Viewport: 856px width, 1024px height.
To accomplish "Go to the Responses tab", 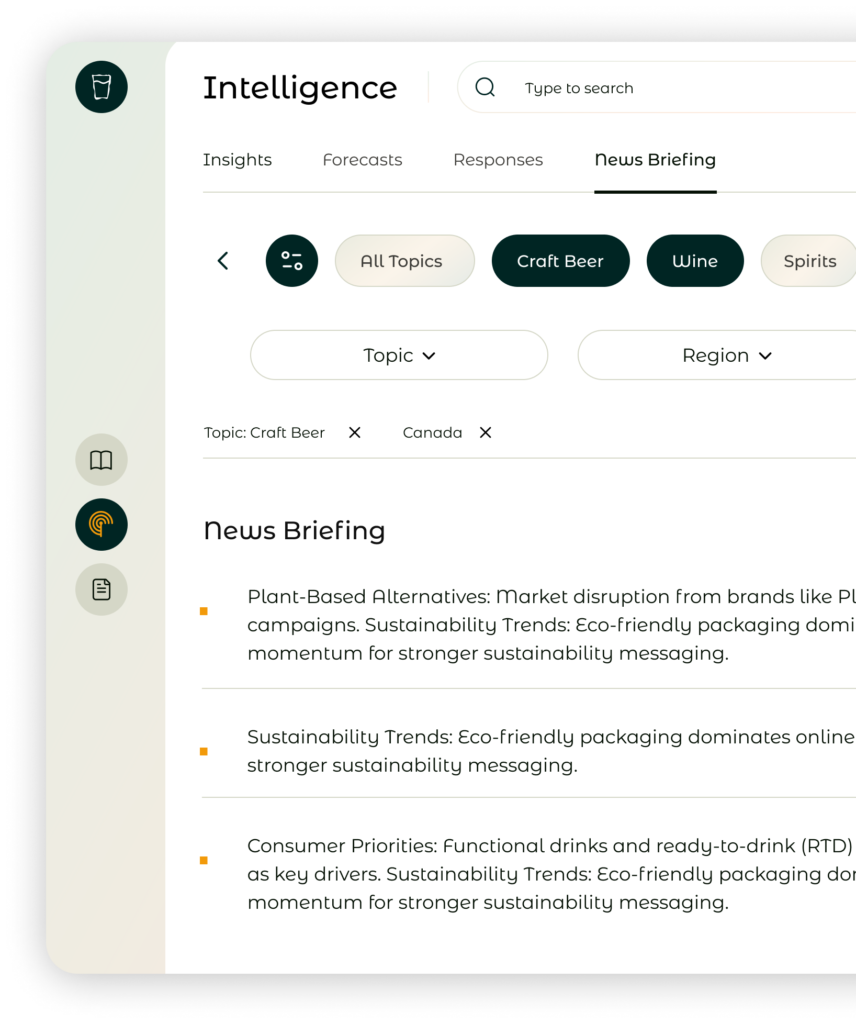I will tap(498, 160).
